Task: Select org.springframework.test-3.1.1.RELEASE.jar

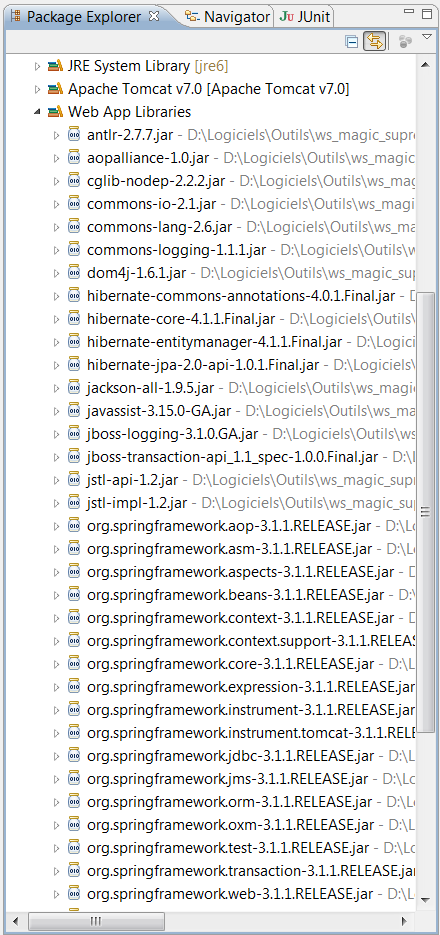Action: tap(228, 847)
